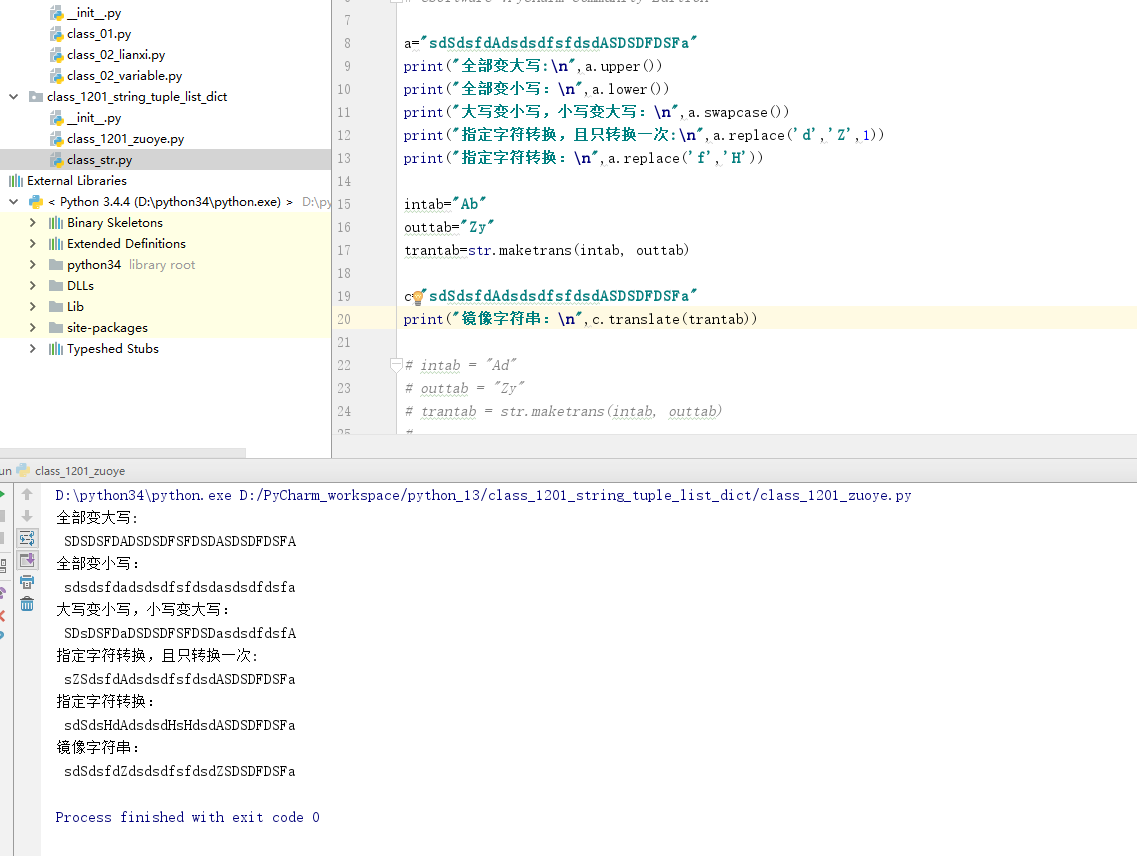Click line number 17 in the gutter

point(344,250)
